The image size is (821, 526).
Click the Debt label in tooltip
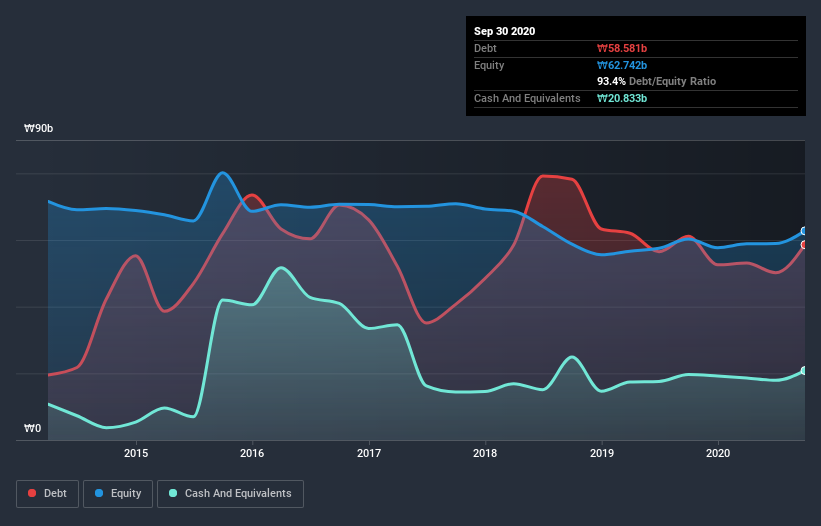pyautogui.click(x=485, y=48)
